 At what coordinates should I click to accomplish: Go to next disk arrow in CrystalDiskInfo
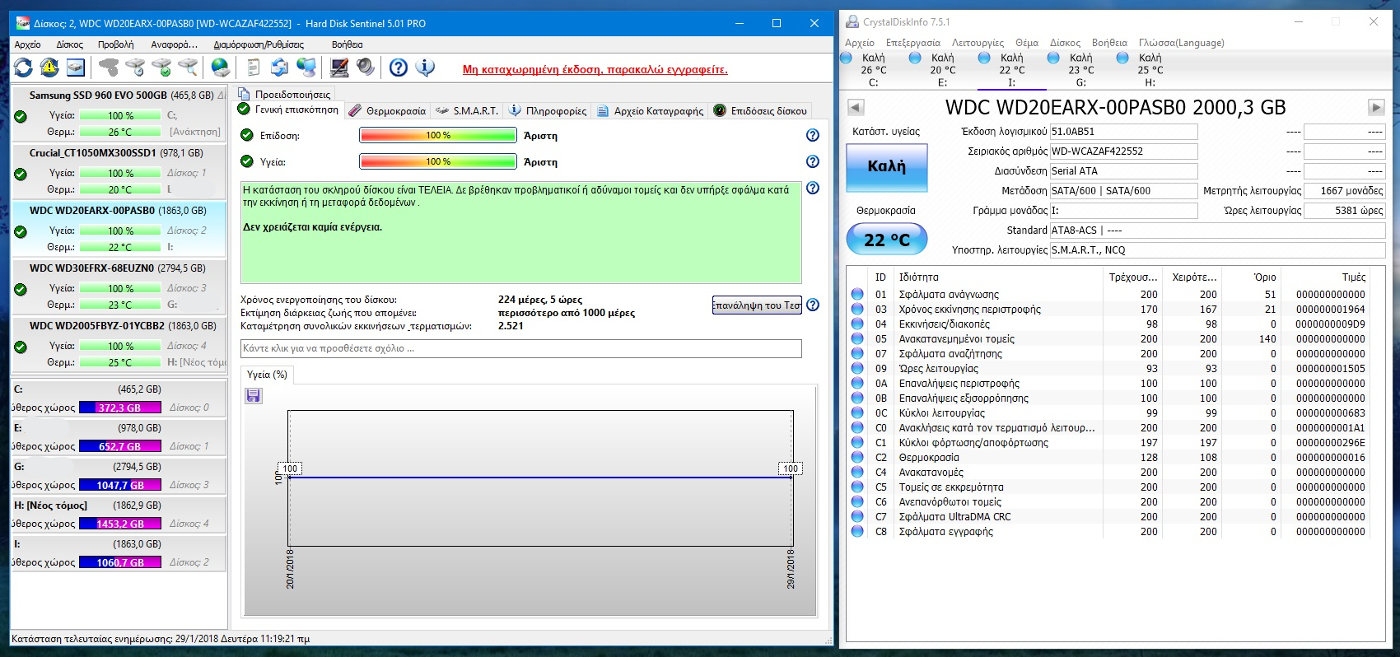click(1376, 107)
